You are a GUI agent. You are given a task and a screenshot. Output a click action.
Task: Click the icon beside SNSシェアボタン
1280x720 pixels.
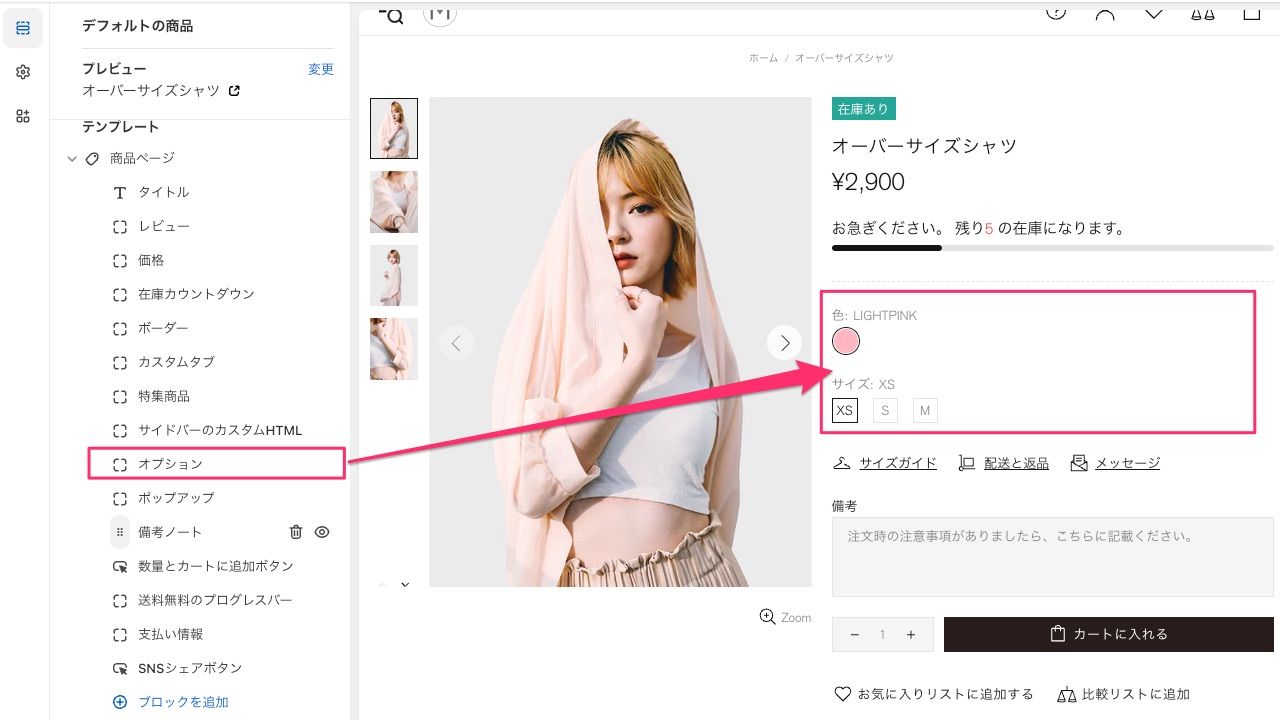(x=120, y=668)
